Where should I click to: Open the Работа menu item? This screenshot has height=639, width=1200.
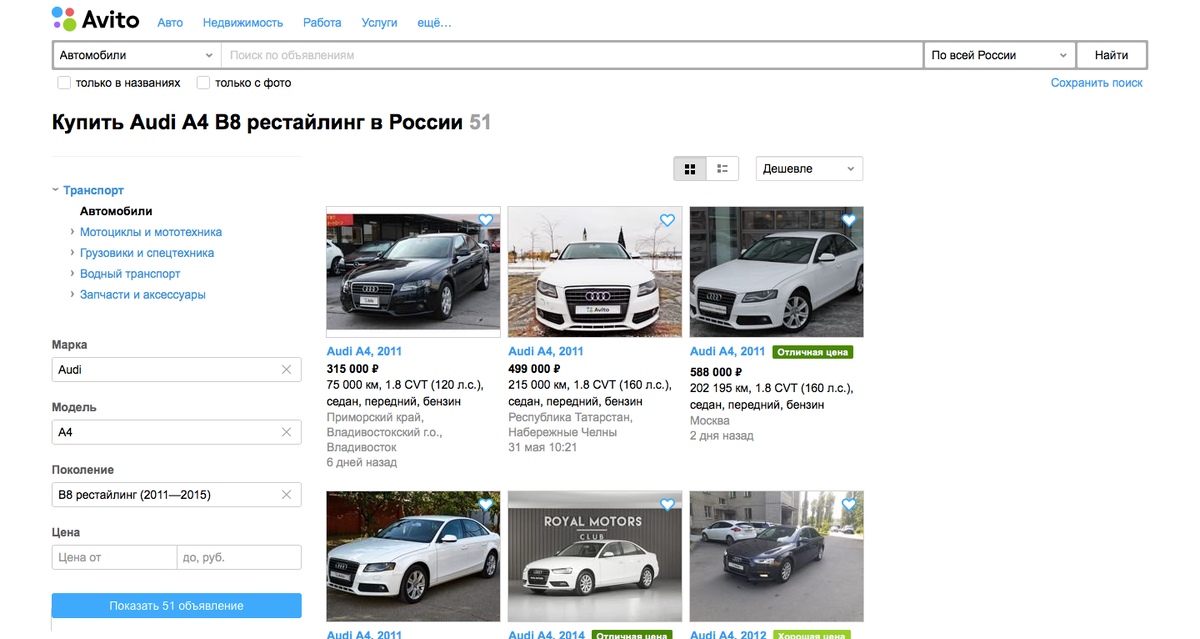[x=322, y=22]
